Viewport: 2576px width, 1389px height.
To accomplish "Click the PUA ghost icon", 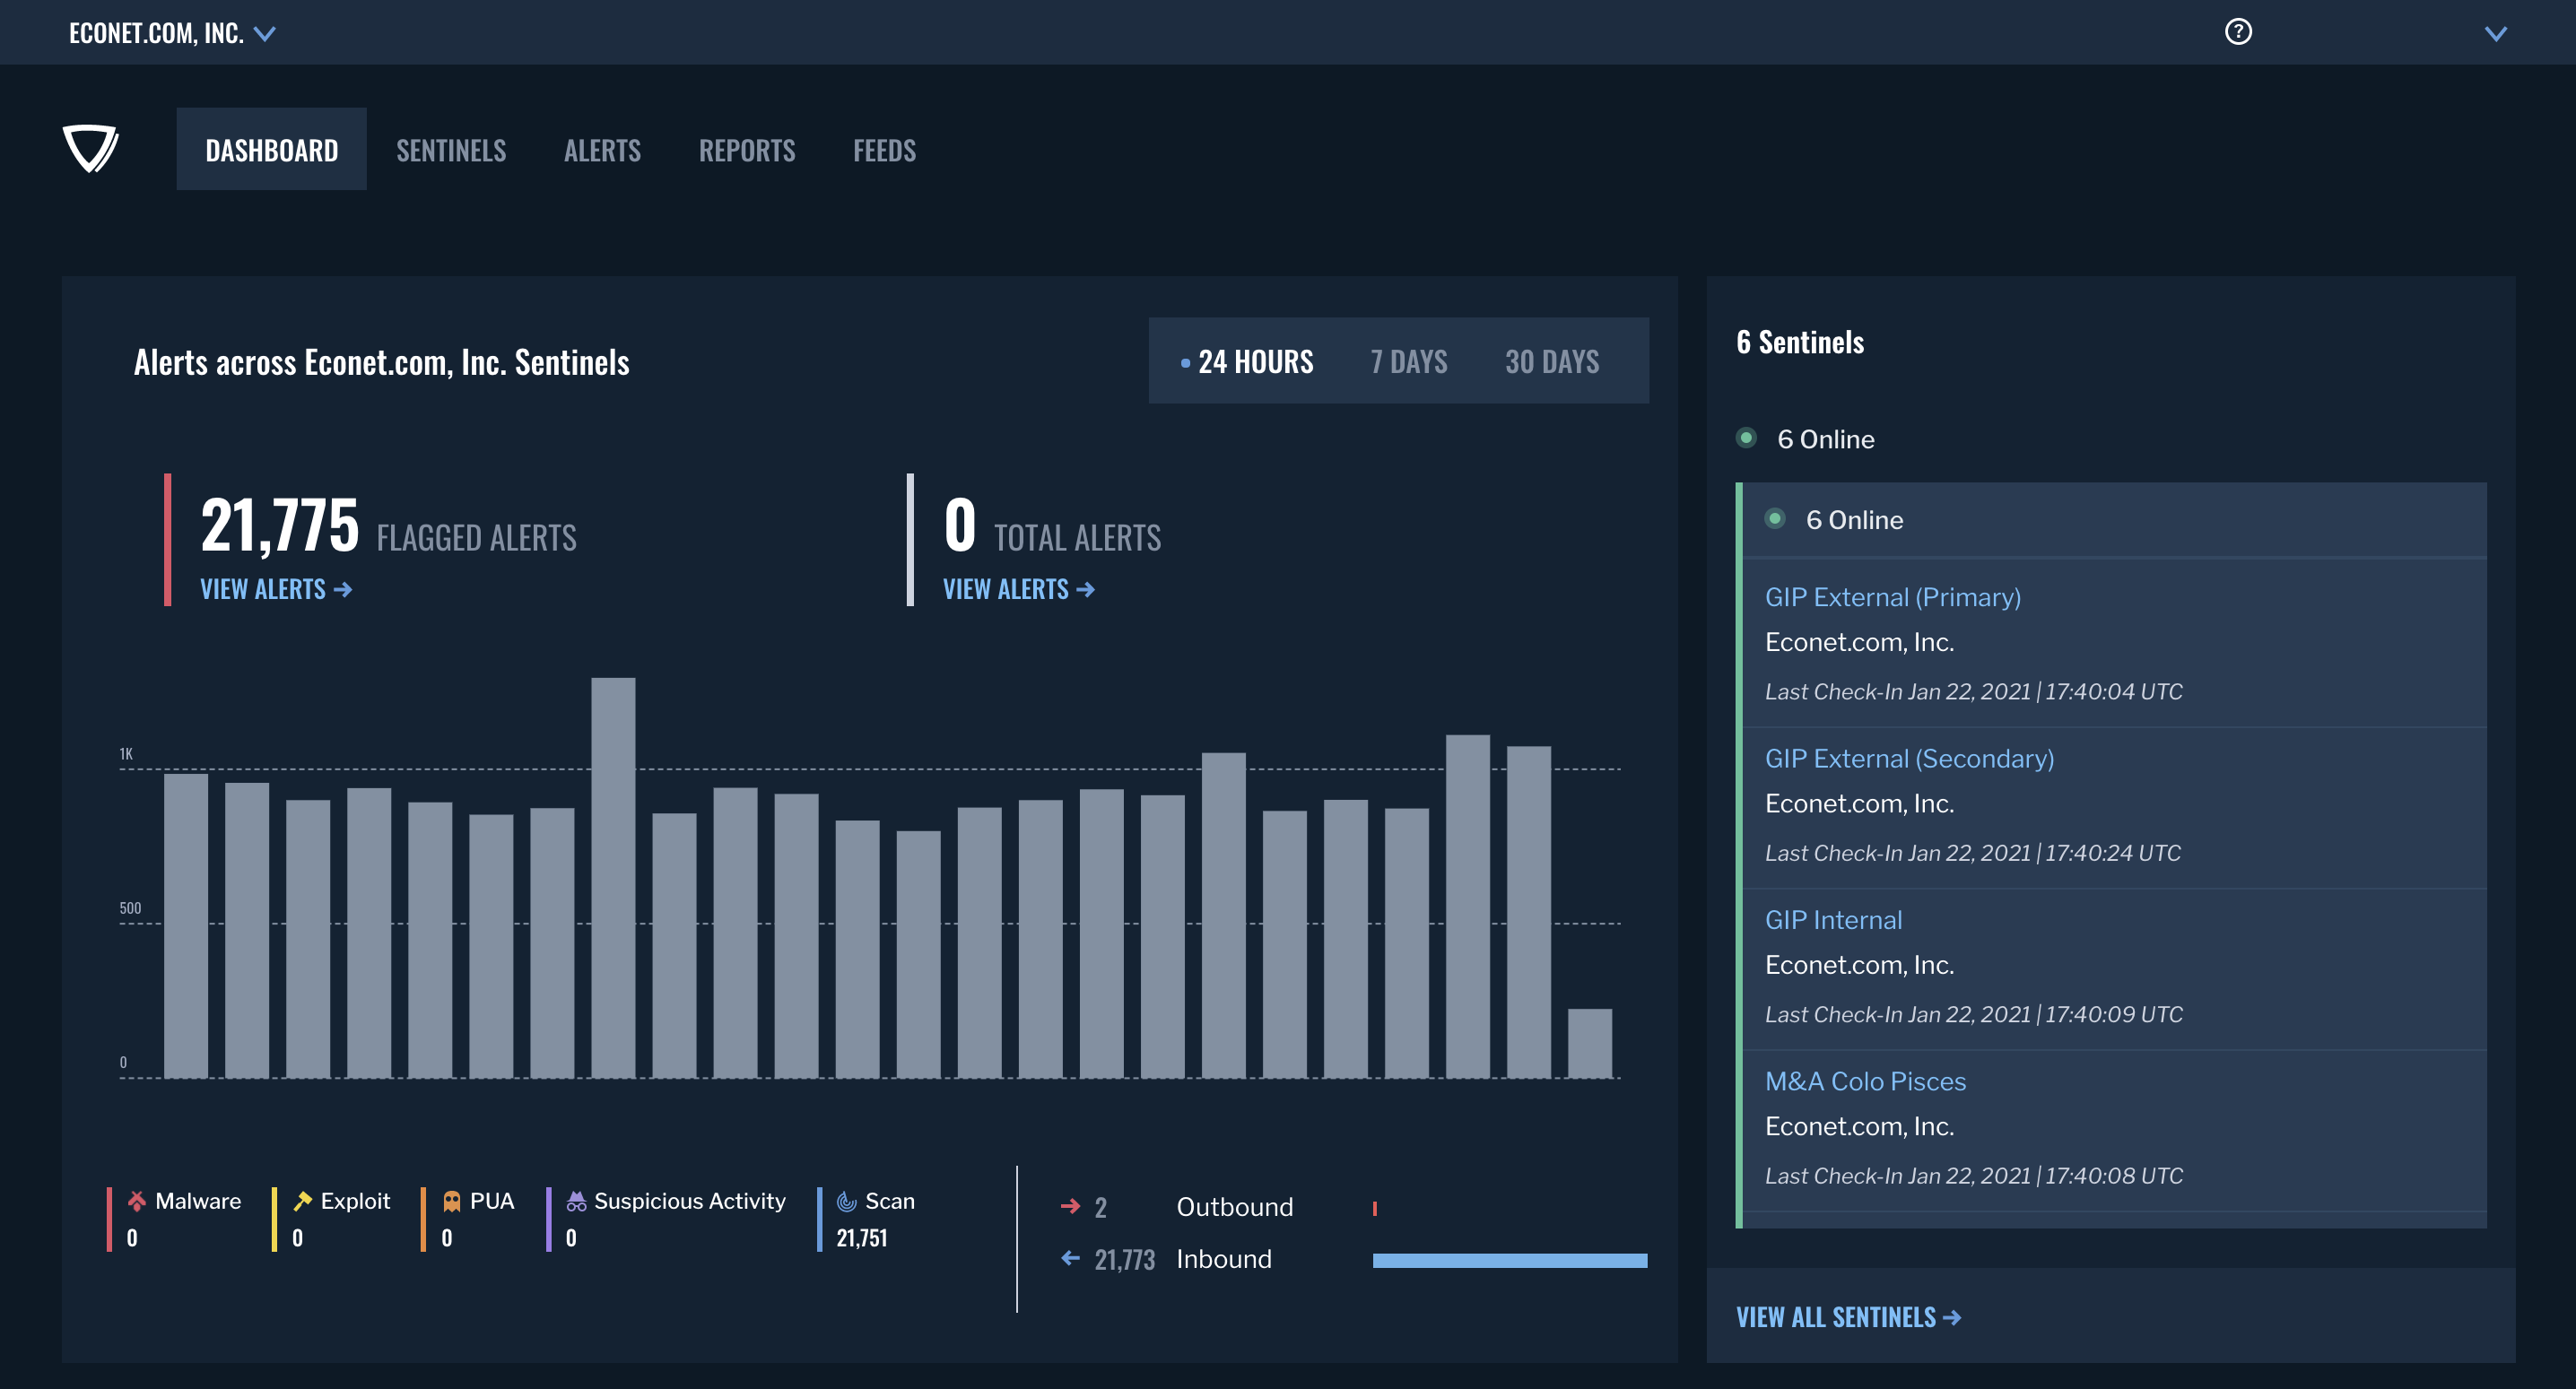I will click(452, 1201).
